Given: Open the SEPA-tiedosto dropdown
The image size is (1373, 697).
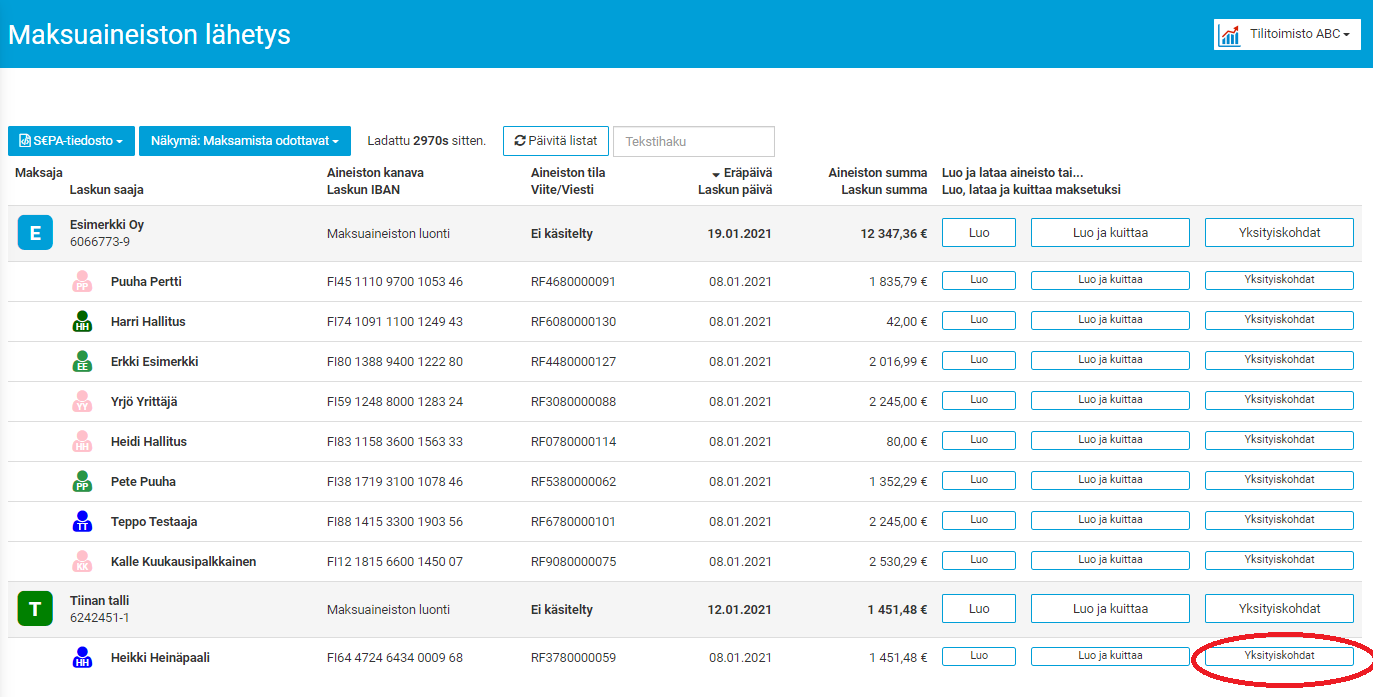Looking at the screenshot, I should coord(71,141).
